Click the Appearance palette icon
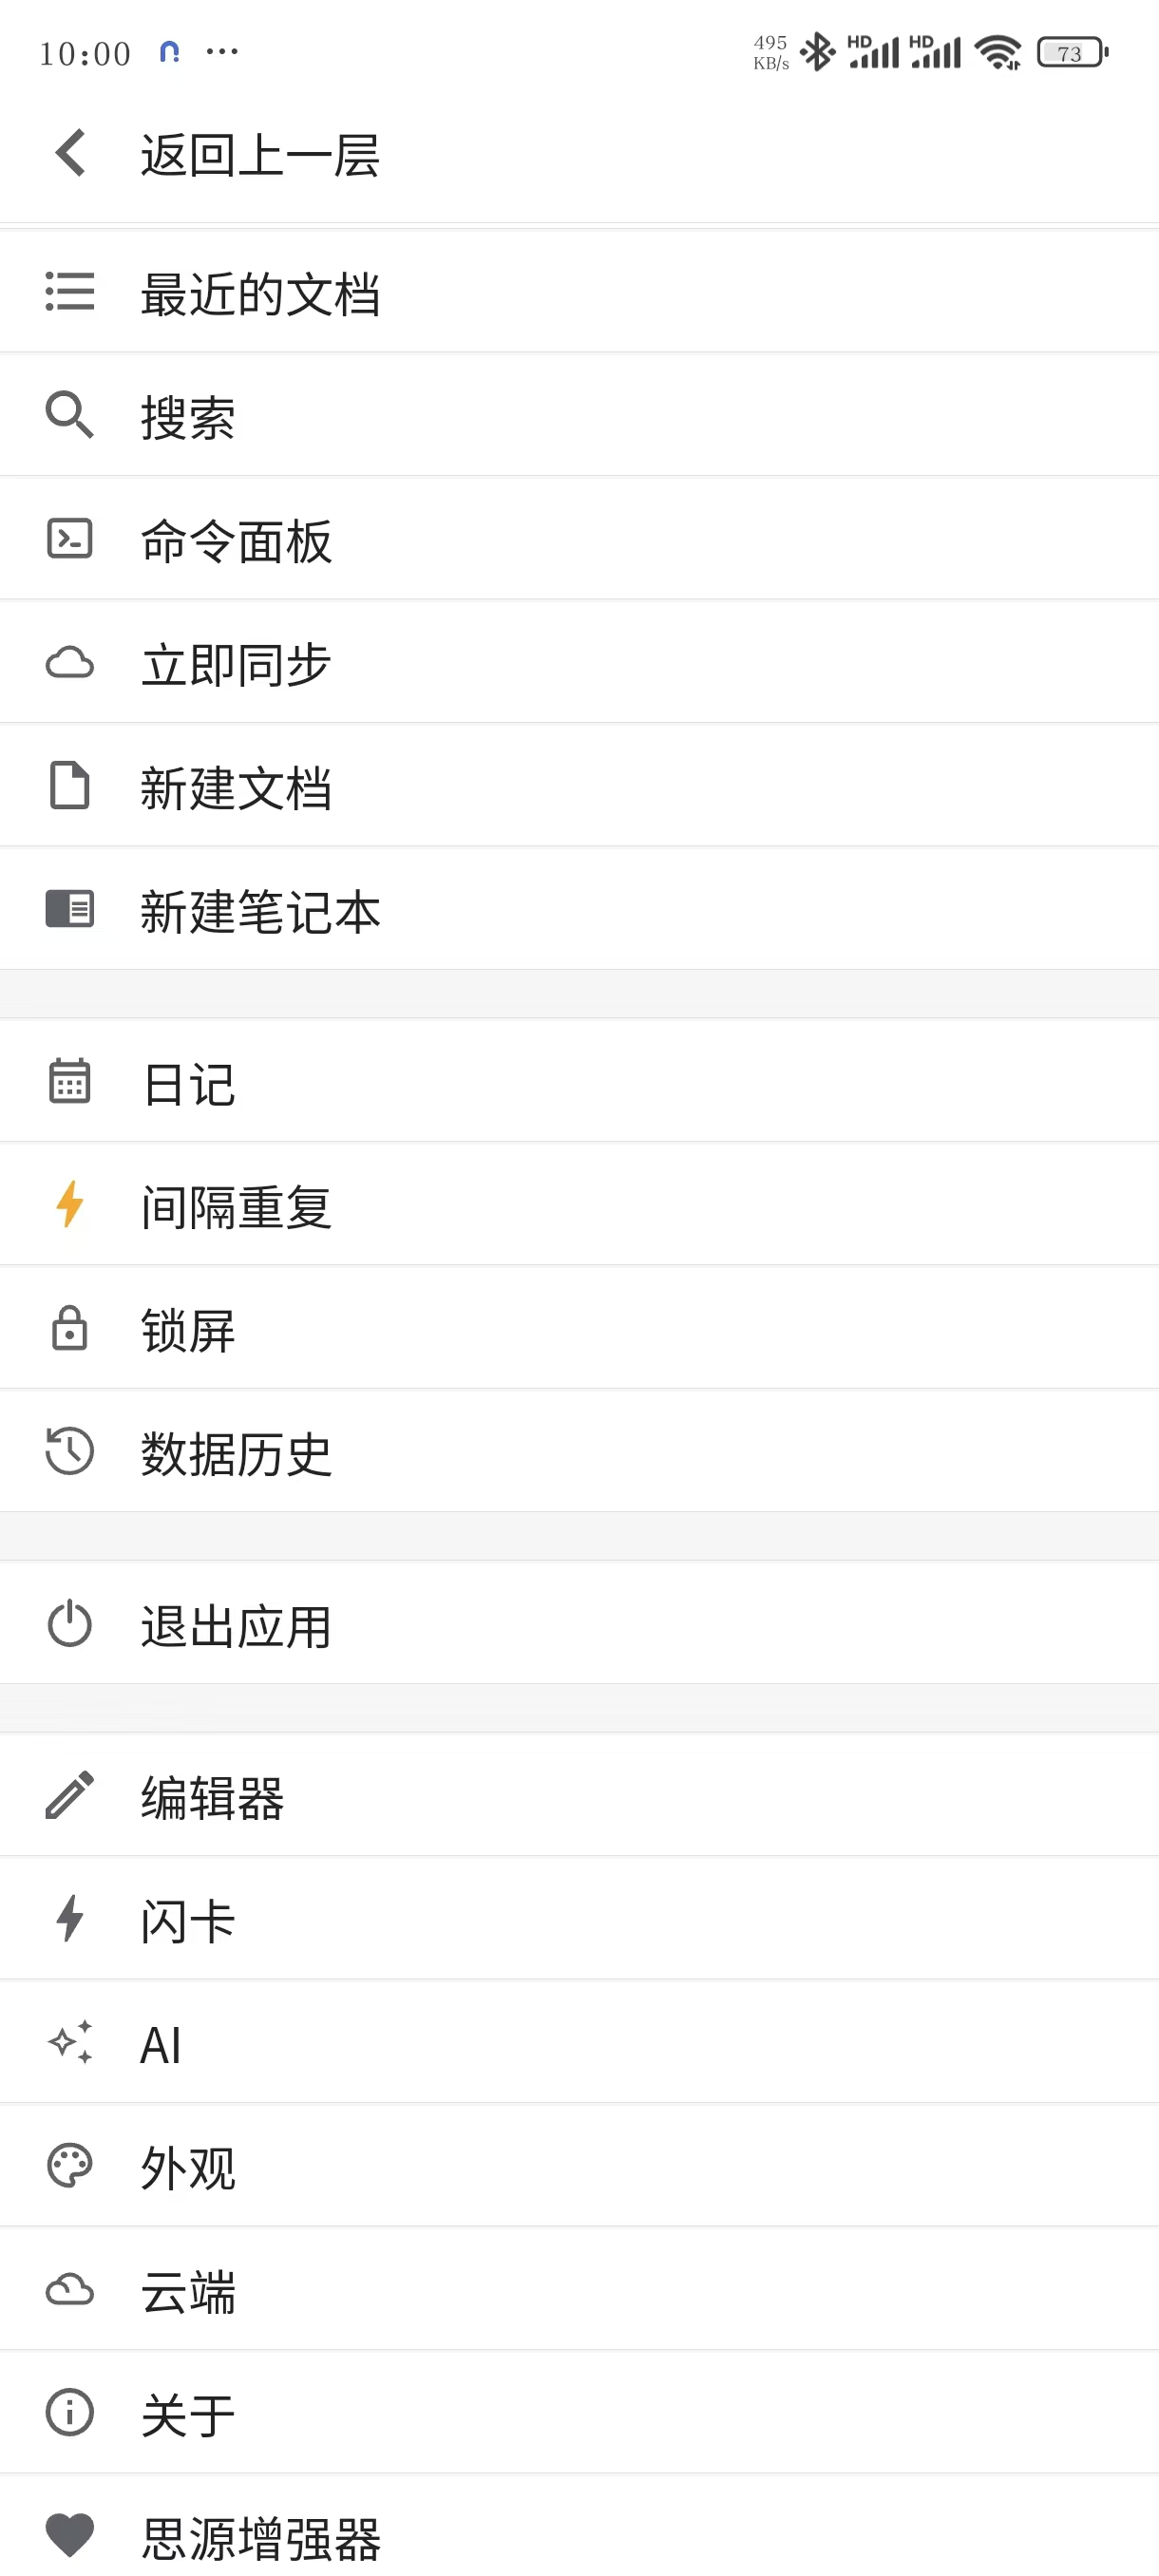Image resolution: width=1159 pixels, height=2576 pixels. tap(69, 2167)
